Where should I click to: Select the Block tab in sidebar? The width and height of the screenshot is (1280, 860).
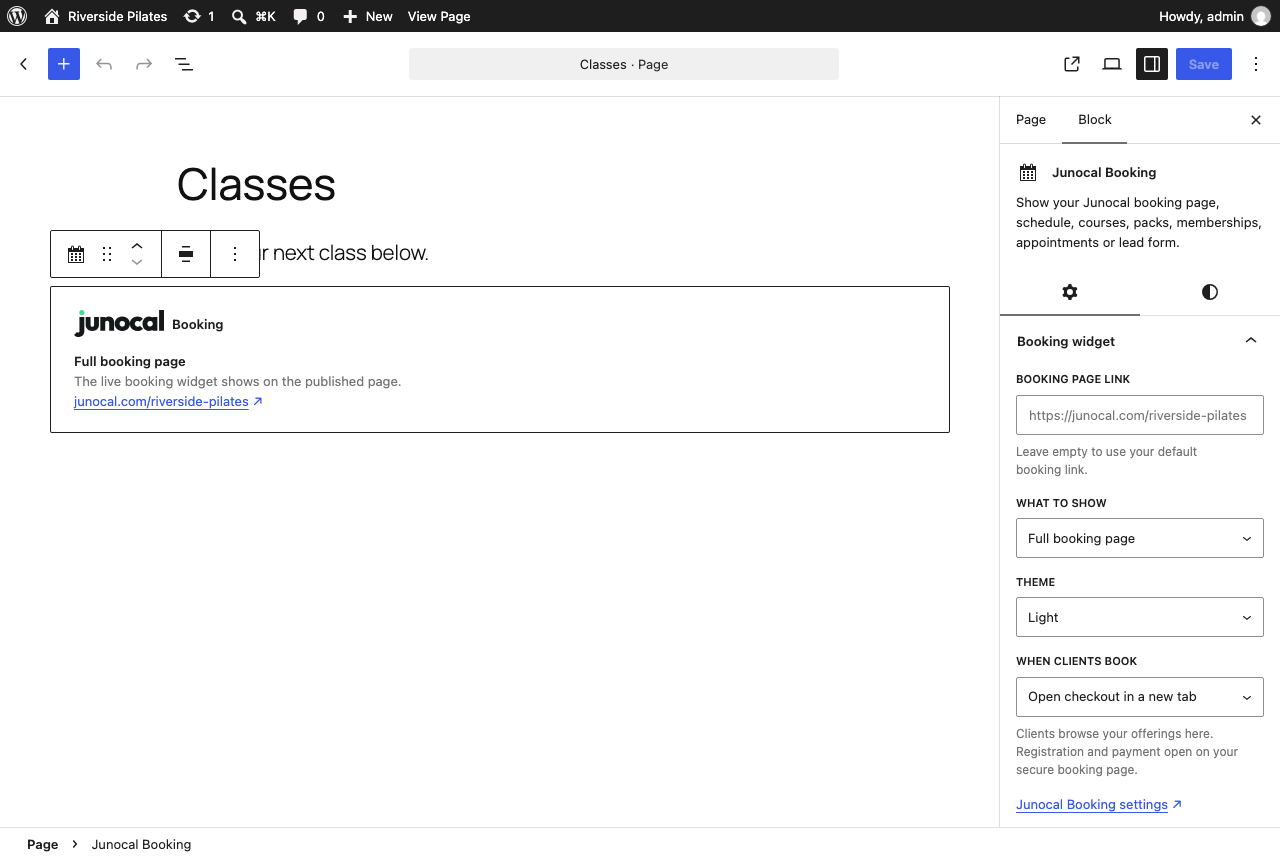pos(1095,120)
